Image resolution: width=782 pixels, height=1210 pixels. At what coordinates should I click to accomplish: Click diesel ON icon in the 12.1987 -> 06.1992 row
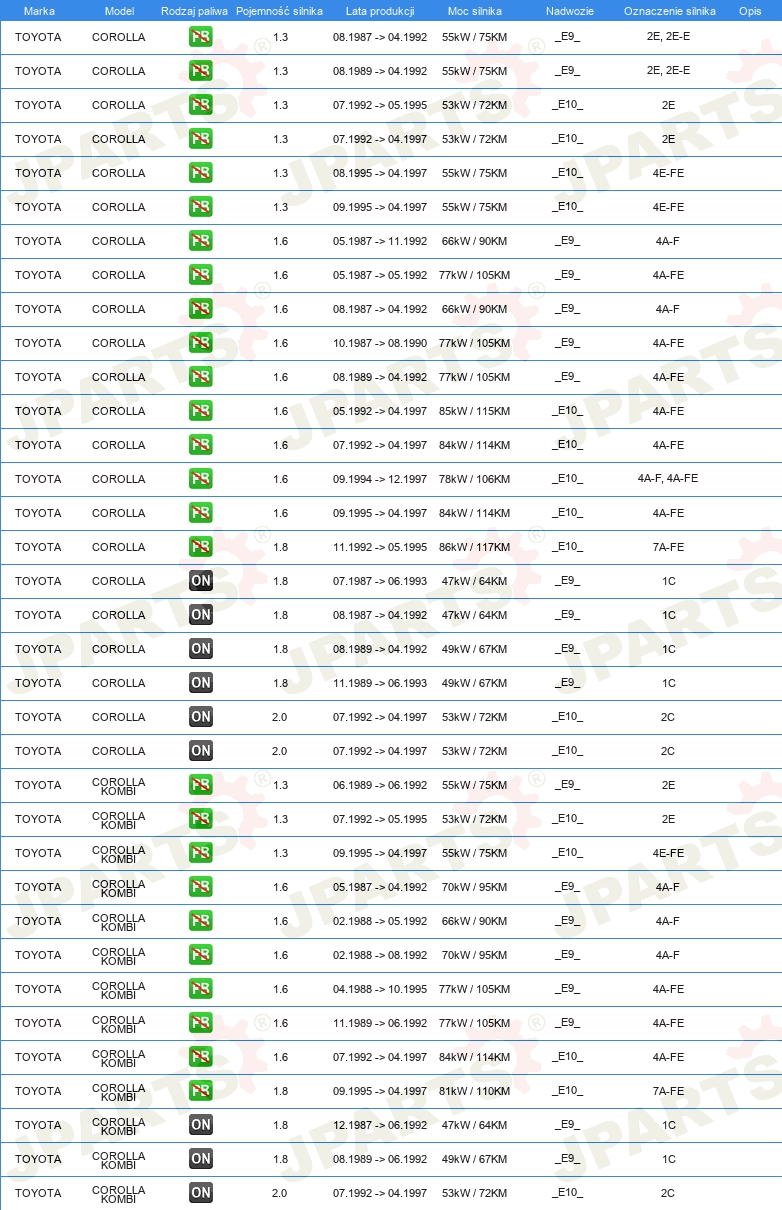[x=201, y=1125]
